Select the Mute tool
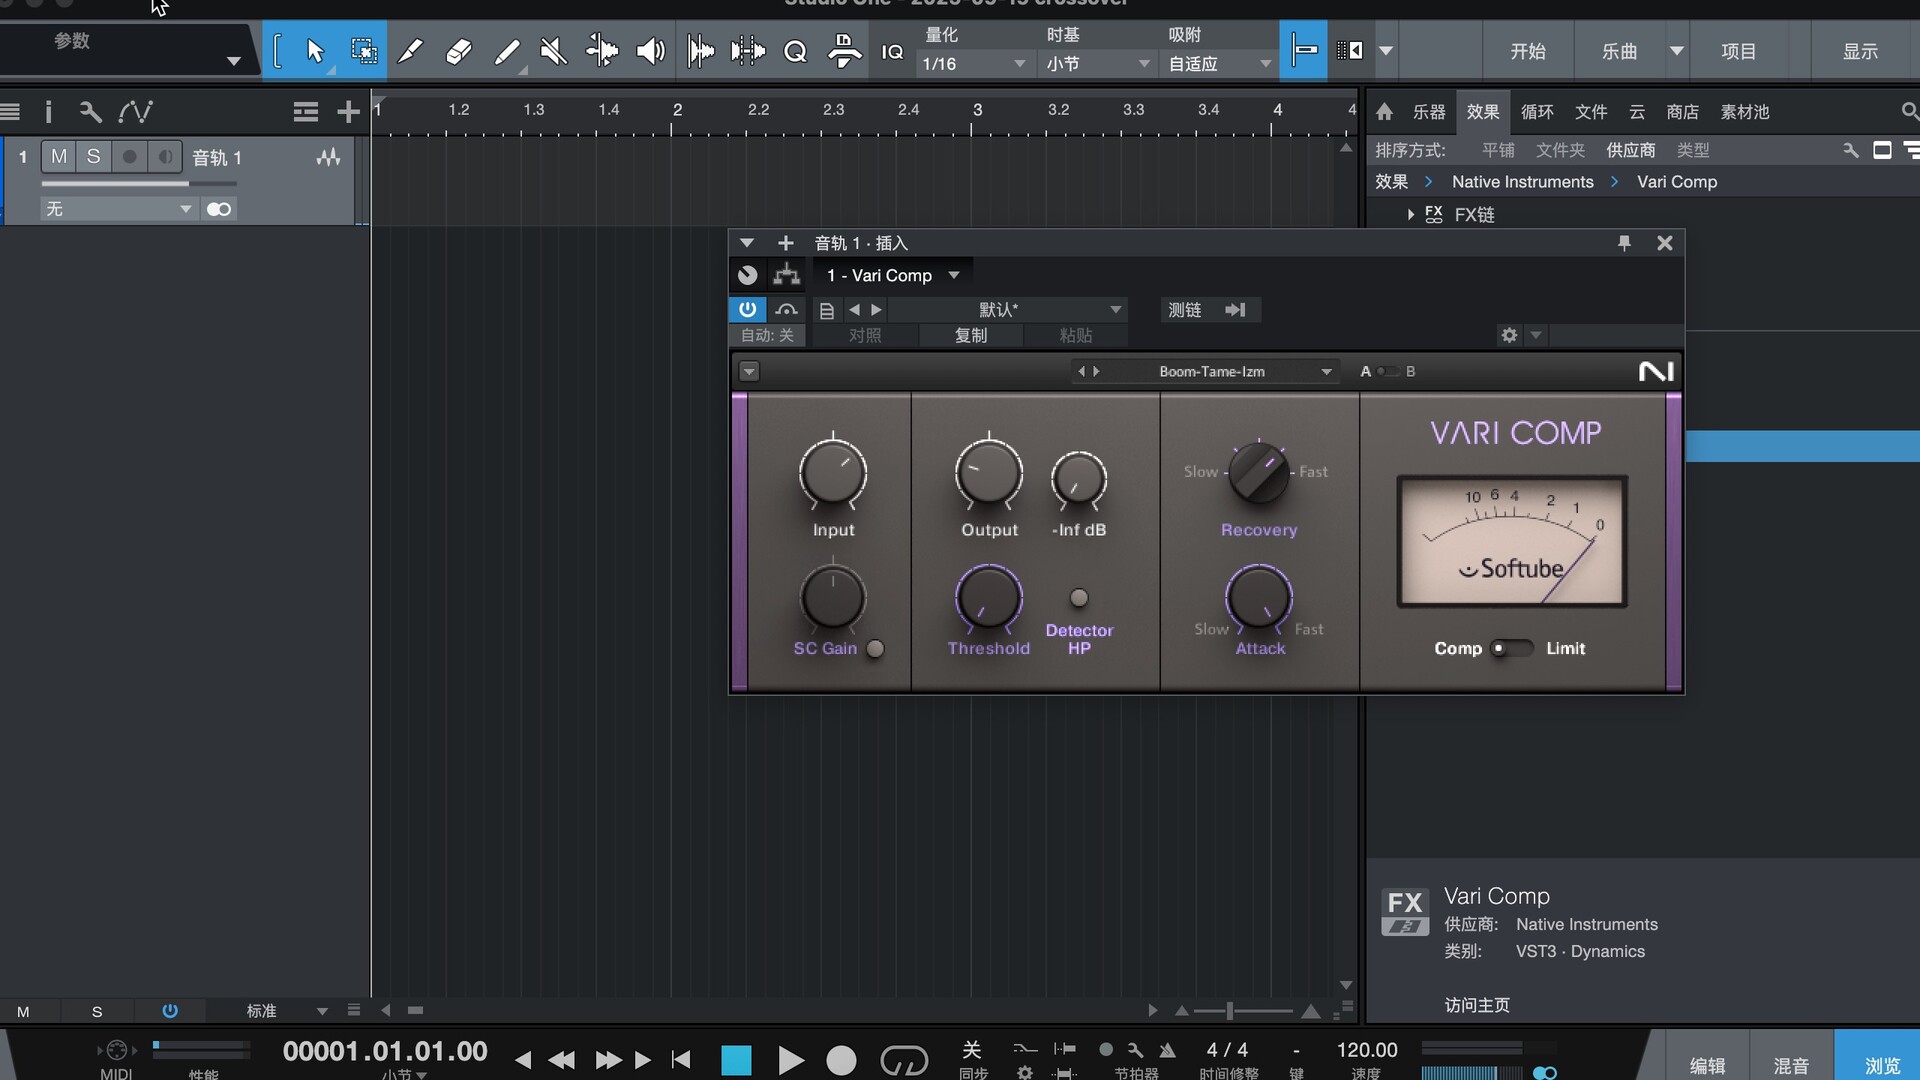 point(553,51)
